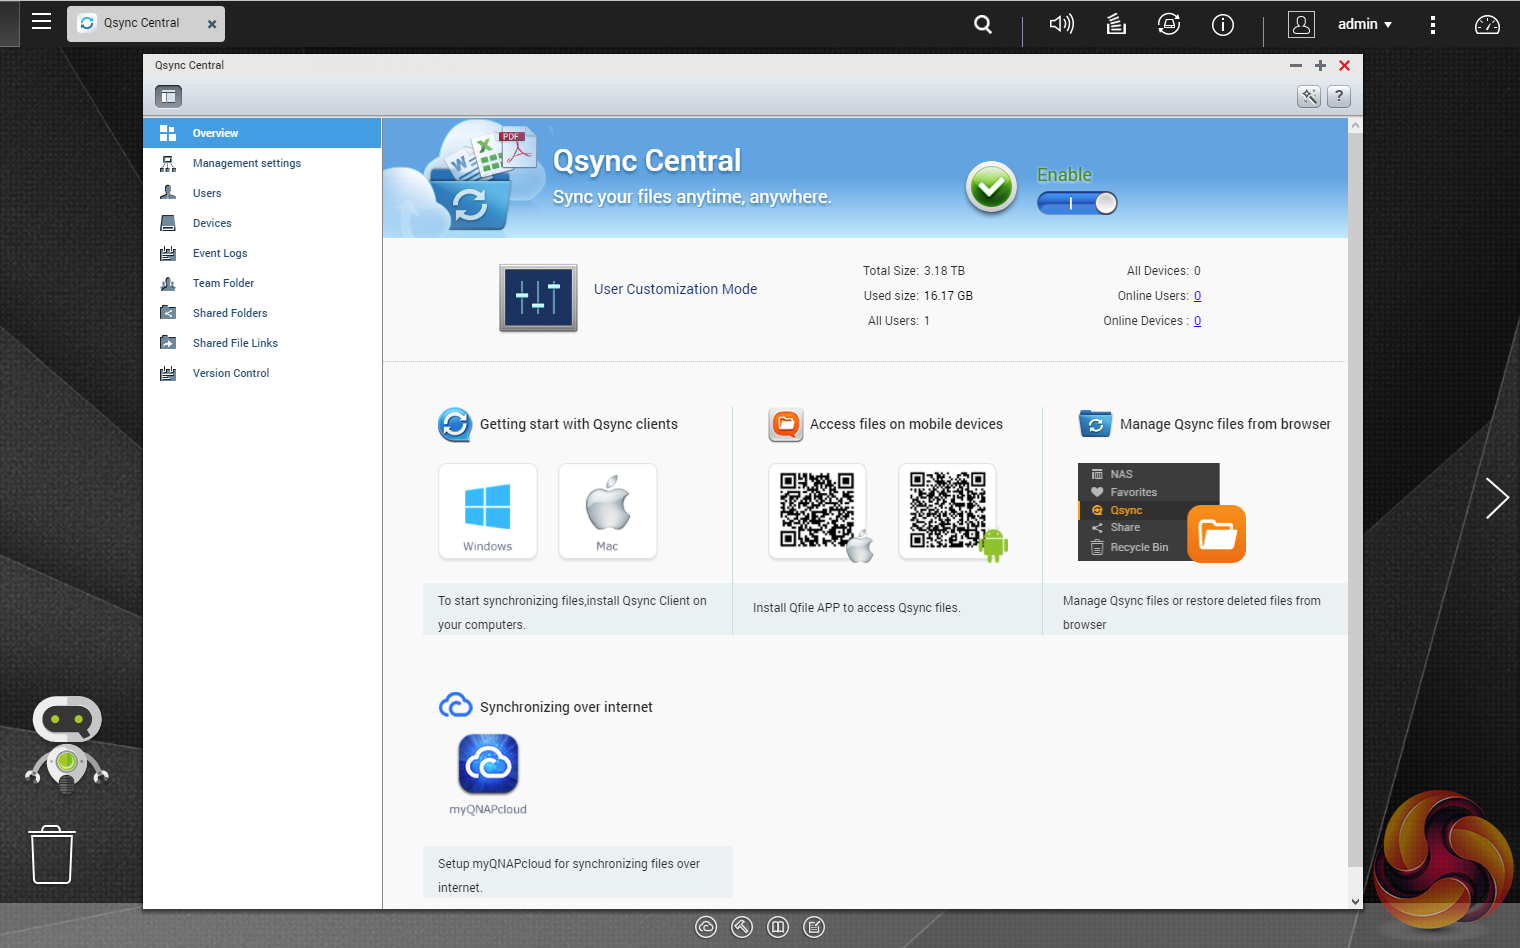The image size is (1520, 948).
Task: Open event notifications info icon
Action: 1223,24
